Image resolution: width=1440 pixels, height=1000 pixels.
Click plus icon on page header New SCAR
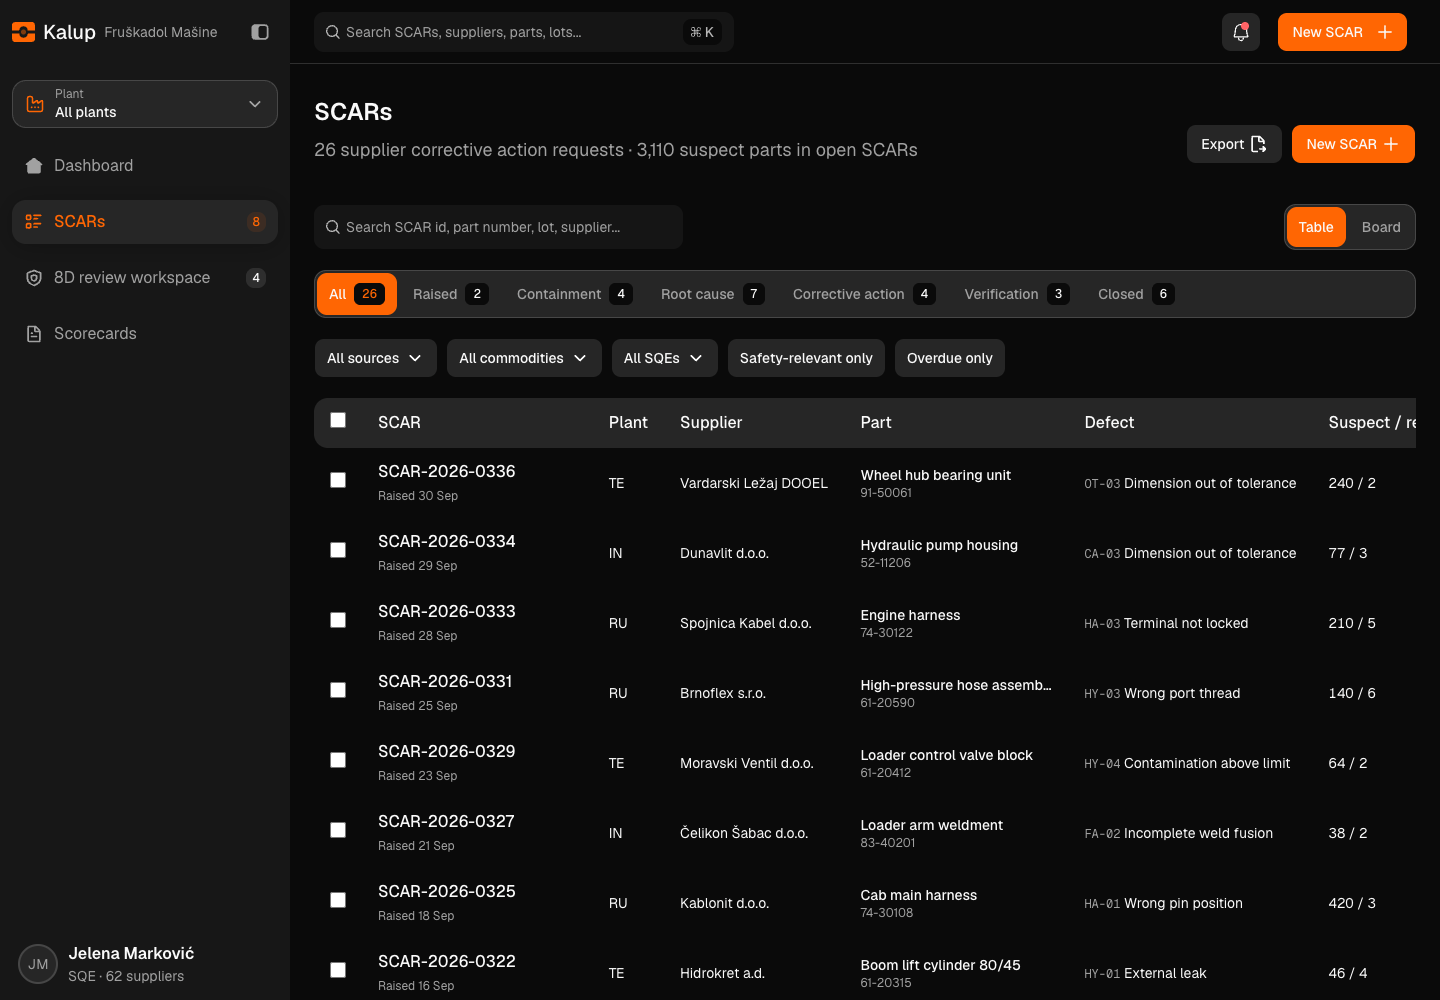pos(1391,144)
